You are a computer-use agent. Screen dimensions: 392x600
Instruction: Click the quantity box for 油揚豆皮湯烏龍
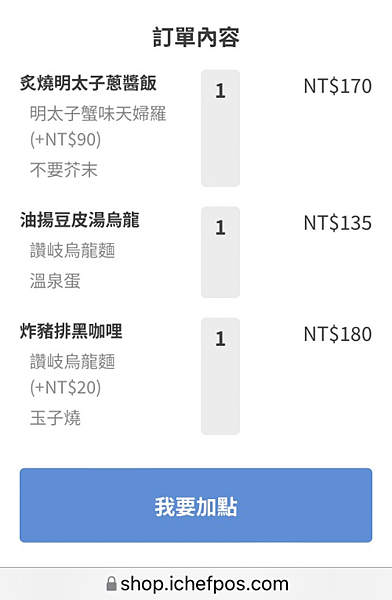(220, 252)
